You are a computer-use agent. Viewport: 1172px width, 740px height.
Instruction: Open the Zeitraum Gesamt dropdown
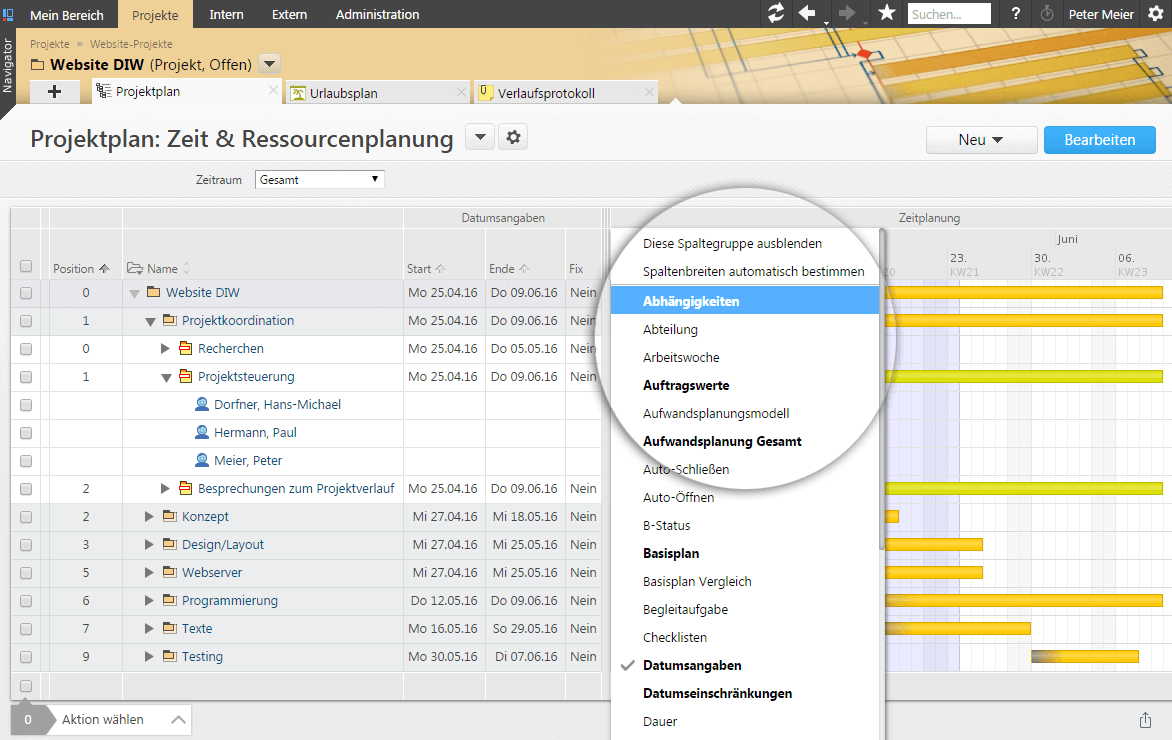coord(320,180)
